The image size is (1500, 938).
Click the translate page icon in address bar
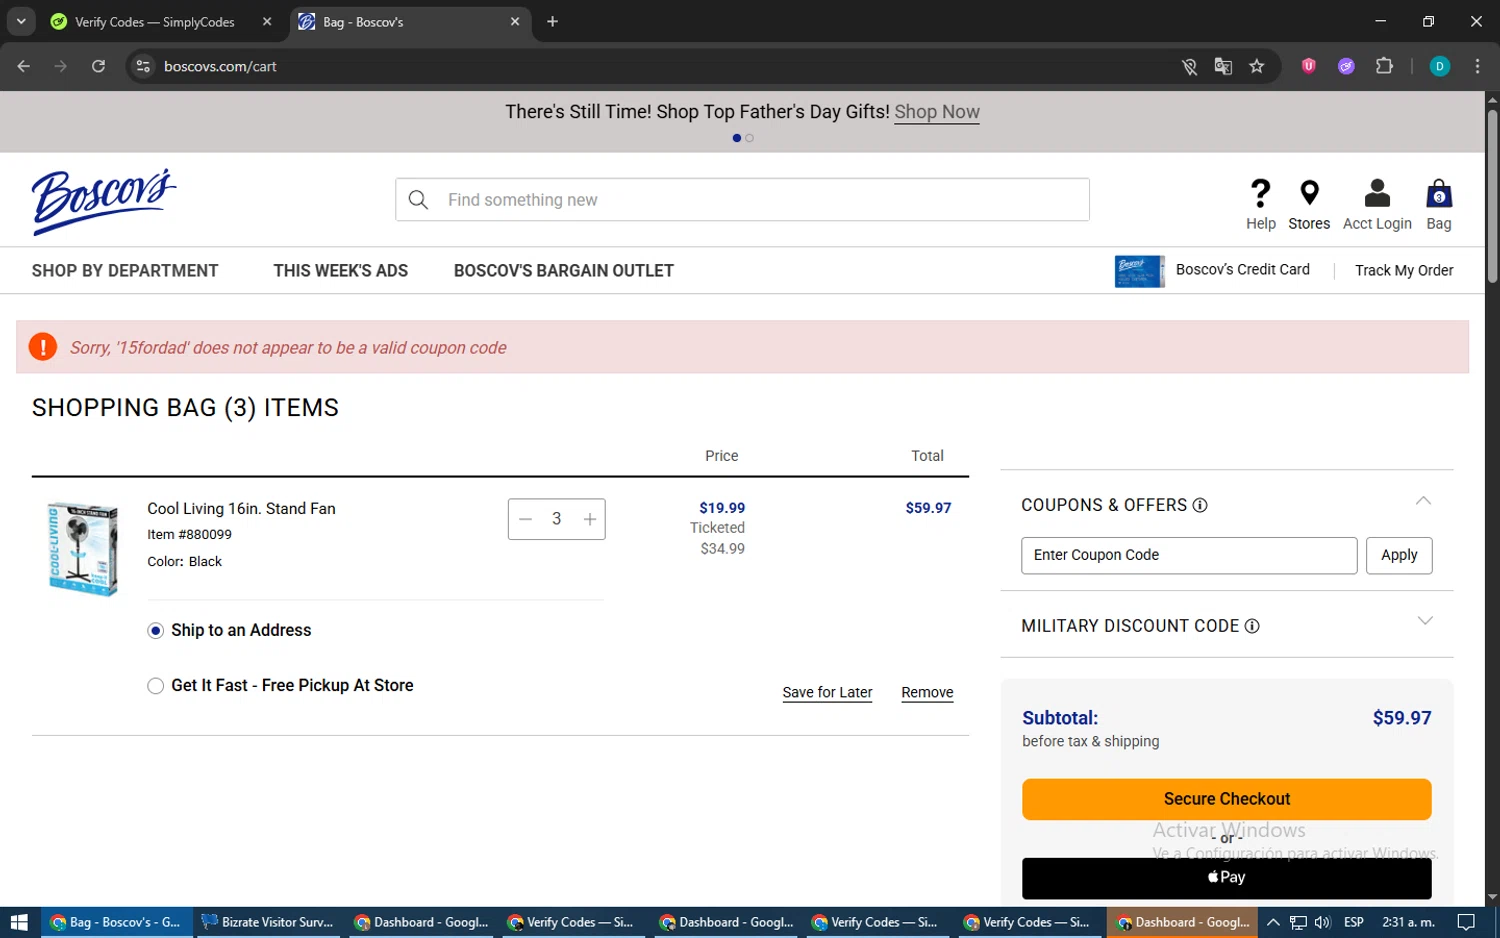[x=1223, y=66]
